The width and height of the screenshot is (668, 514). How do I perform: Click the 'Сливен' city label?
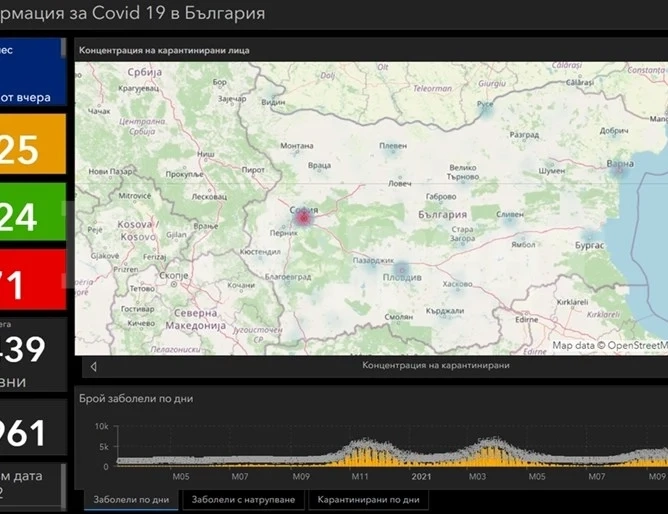click(510, 214)
